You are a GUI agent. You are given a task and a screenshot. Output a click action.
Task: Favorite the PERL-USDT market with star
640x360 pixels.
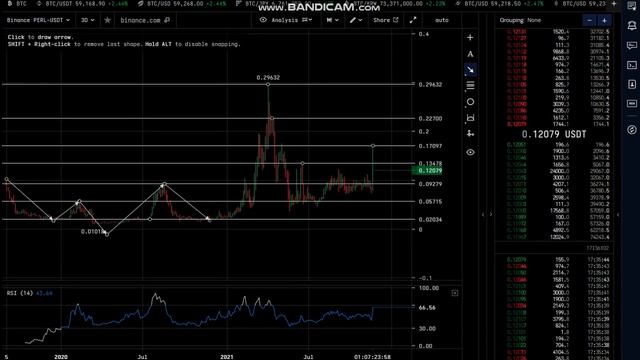107,20
